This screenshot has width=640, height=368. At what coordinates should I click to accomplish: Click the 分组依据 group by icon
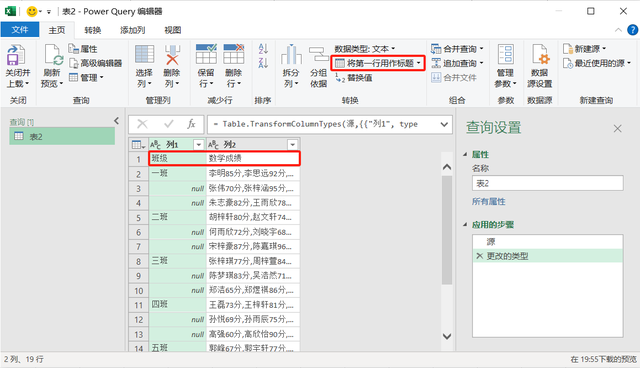click(318, 55)
